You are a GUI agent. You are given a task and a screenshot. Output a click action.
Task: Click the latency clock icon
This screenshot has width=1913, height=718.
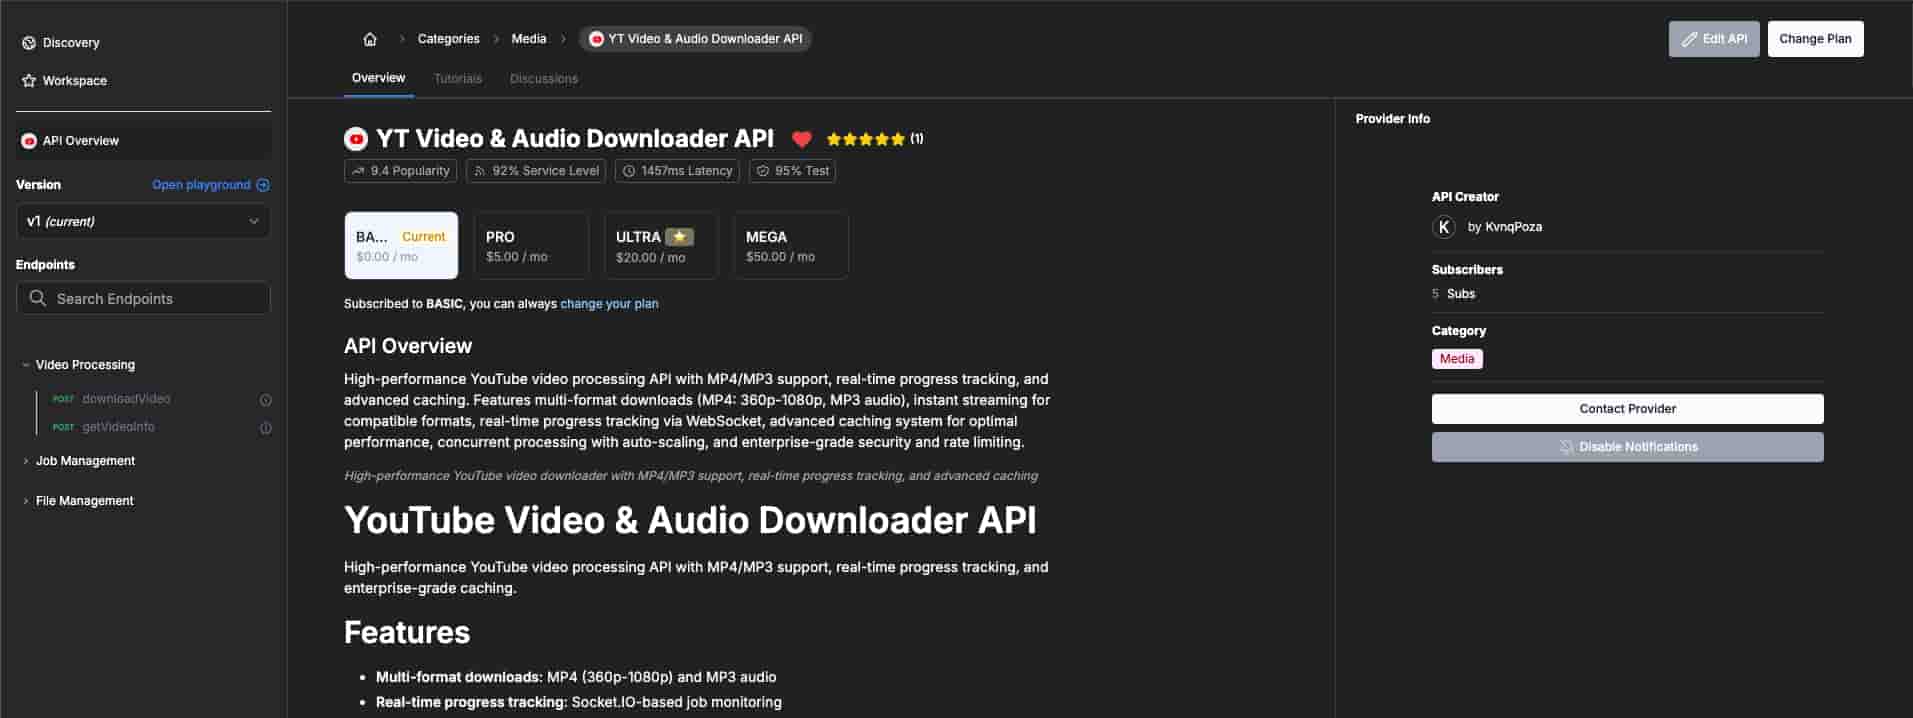[x=629, y=171]
